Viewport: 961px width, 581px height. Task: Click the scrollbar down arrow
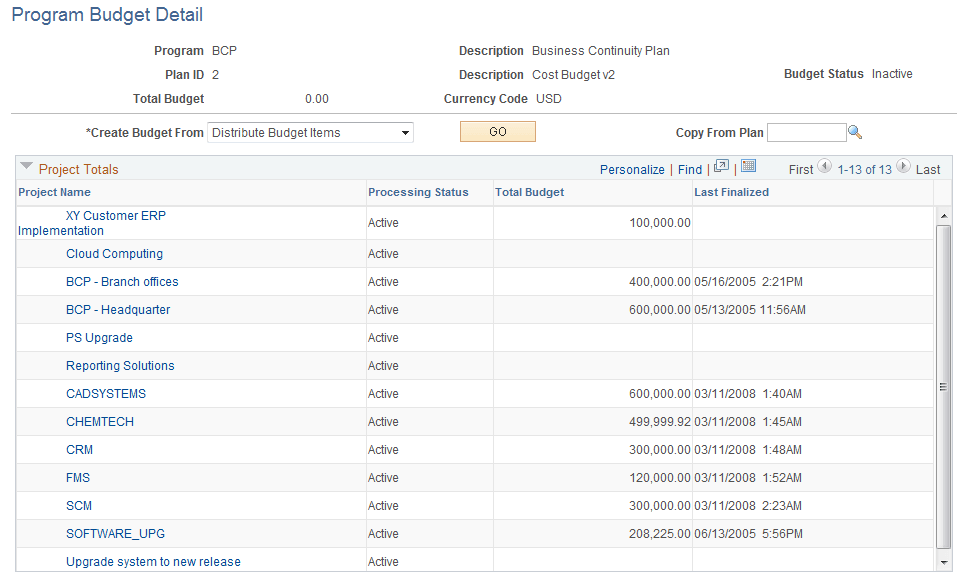pos(942,562)
